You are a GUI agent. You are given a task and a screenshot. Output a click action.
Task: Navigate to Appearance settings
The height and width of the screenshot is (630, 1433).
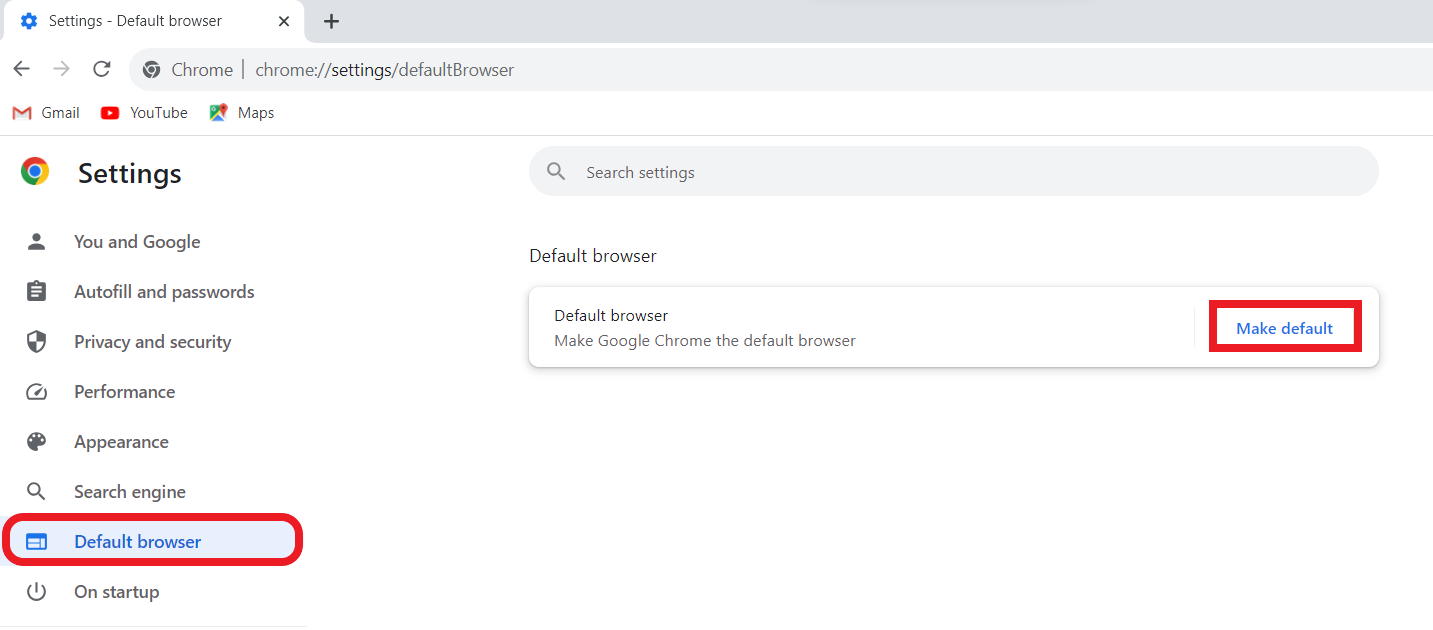pyautogui.click(x=121, y=442)
